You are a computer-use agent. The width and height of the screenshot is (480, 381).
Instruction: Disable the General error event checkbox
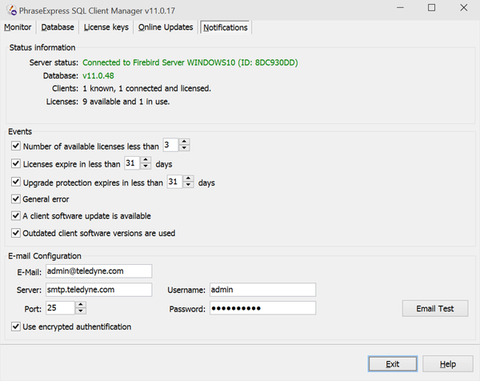16,199
